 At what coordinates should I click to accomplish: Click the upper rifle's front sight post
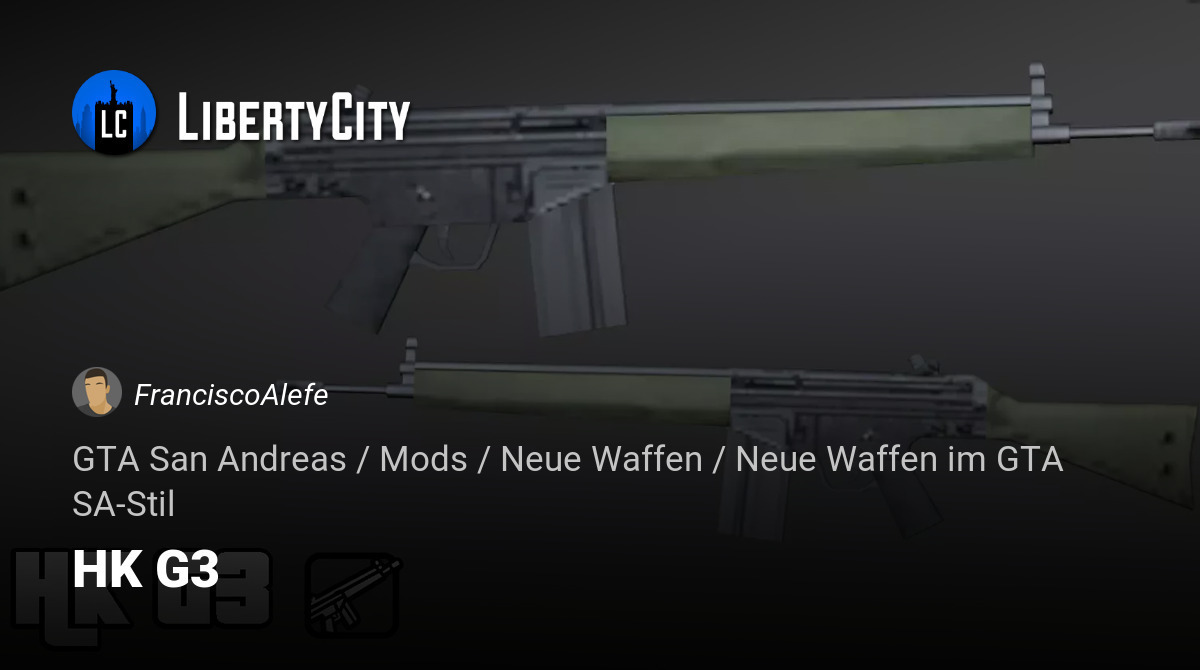[x=1035, y=83]
